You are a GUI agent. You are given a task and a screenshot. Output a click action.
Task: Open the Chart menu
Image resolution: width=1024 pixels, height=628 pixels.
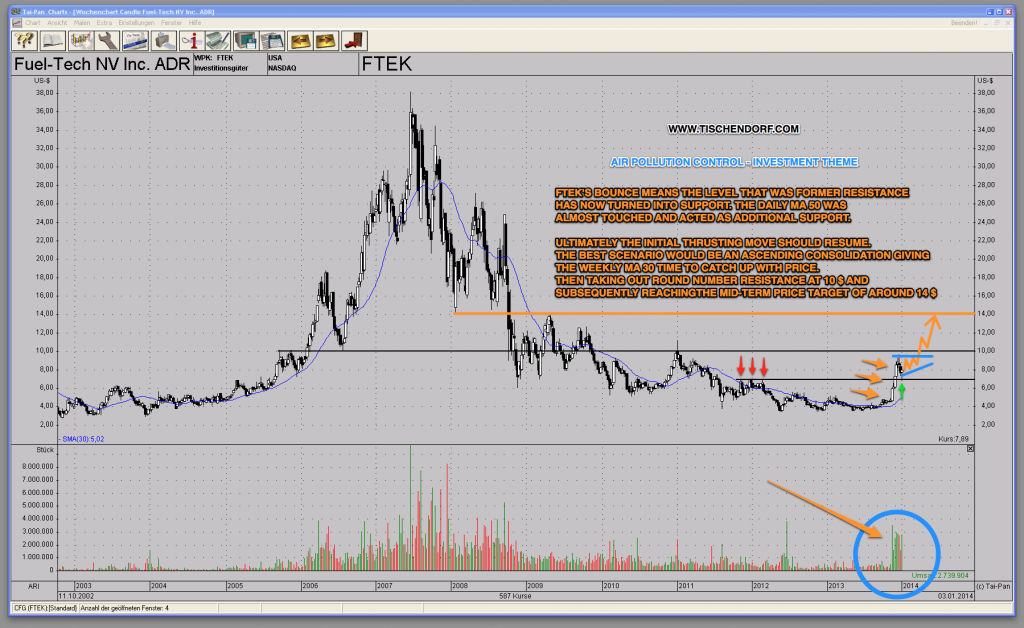coord(33,23)
